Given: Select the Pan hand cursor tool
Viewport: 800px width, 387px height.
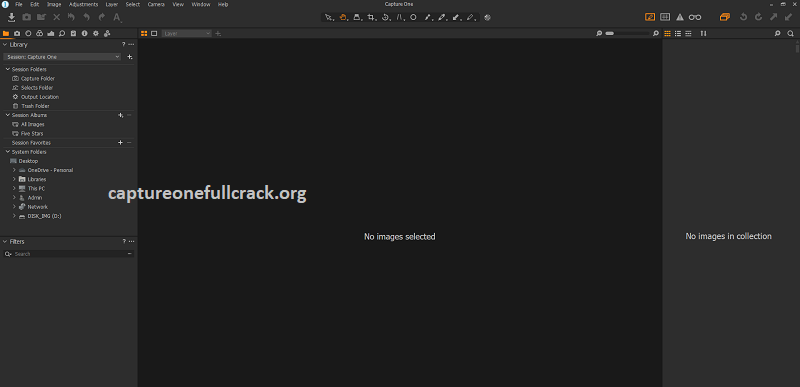Looking at the screenshot, I should click(343, 17).
